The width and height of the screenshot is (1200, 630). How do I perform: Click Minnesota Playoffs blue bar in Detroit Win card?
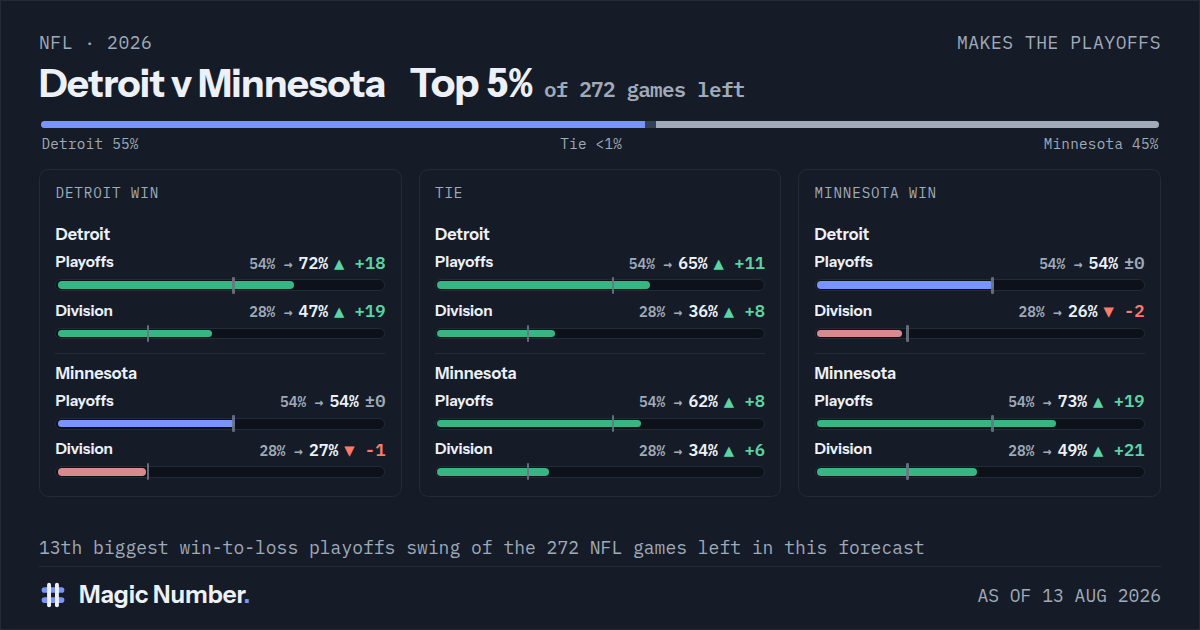145,424
